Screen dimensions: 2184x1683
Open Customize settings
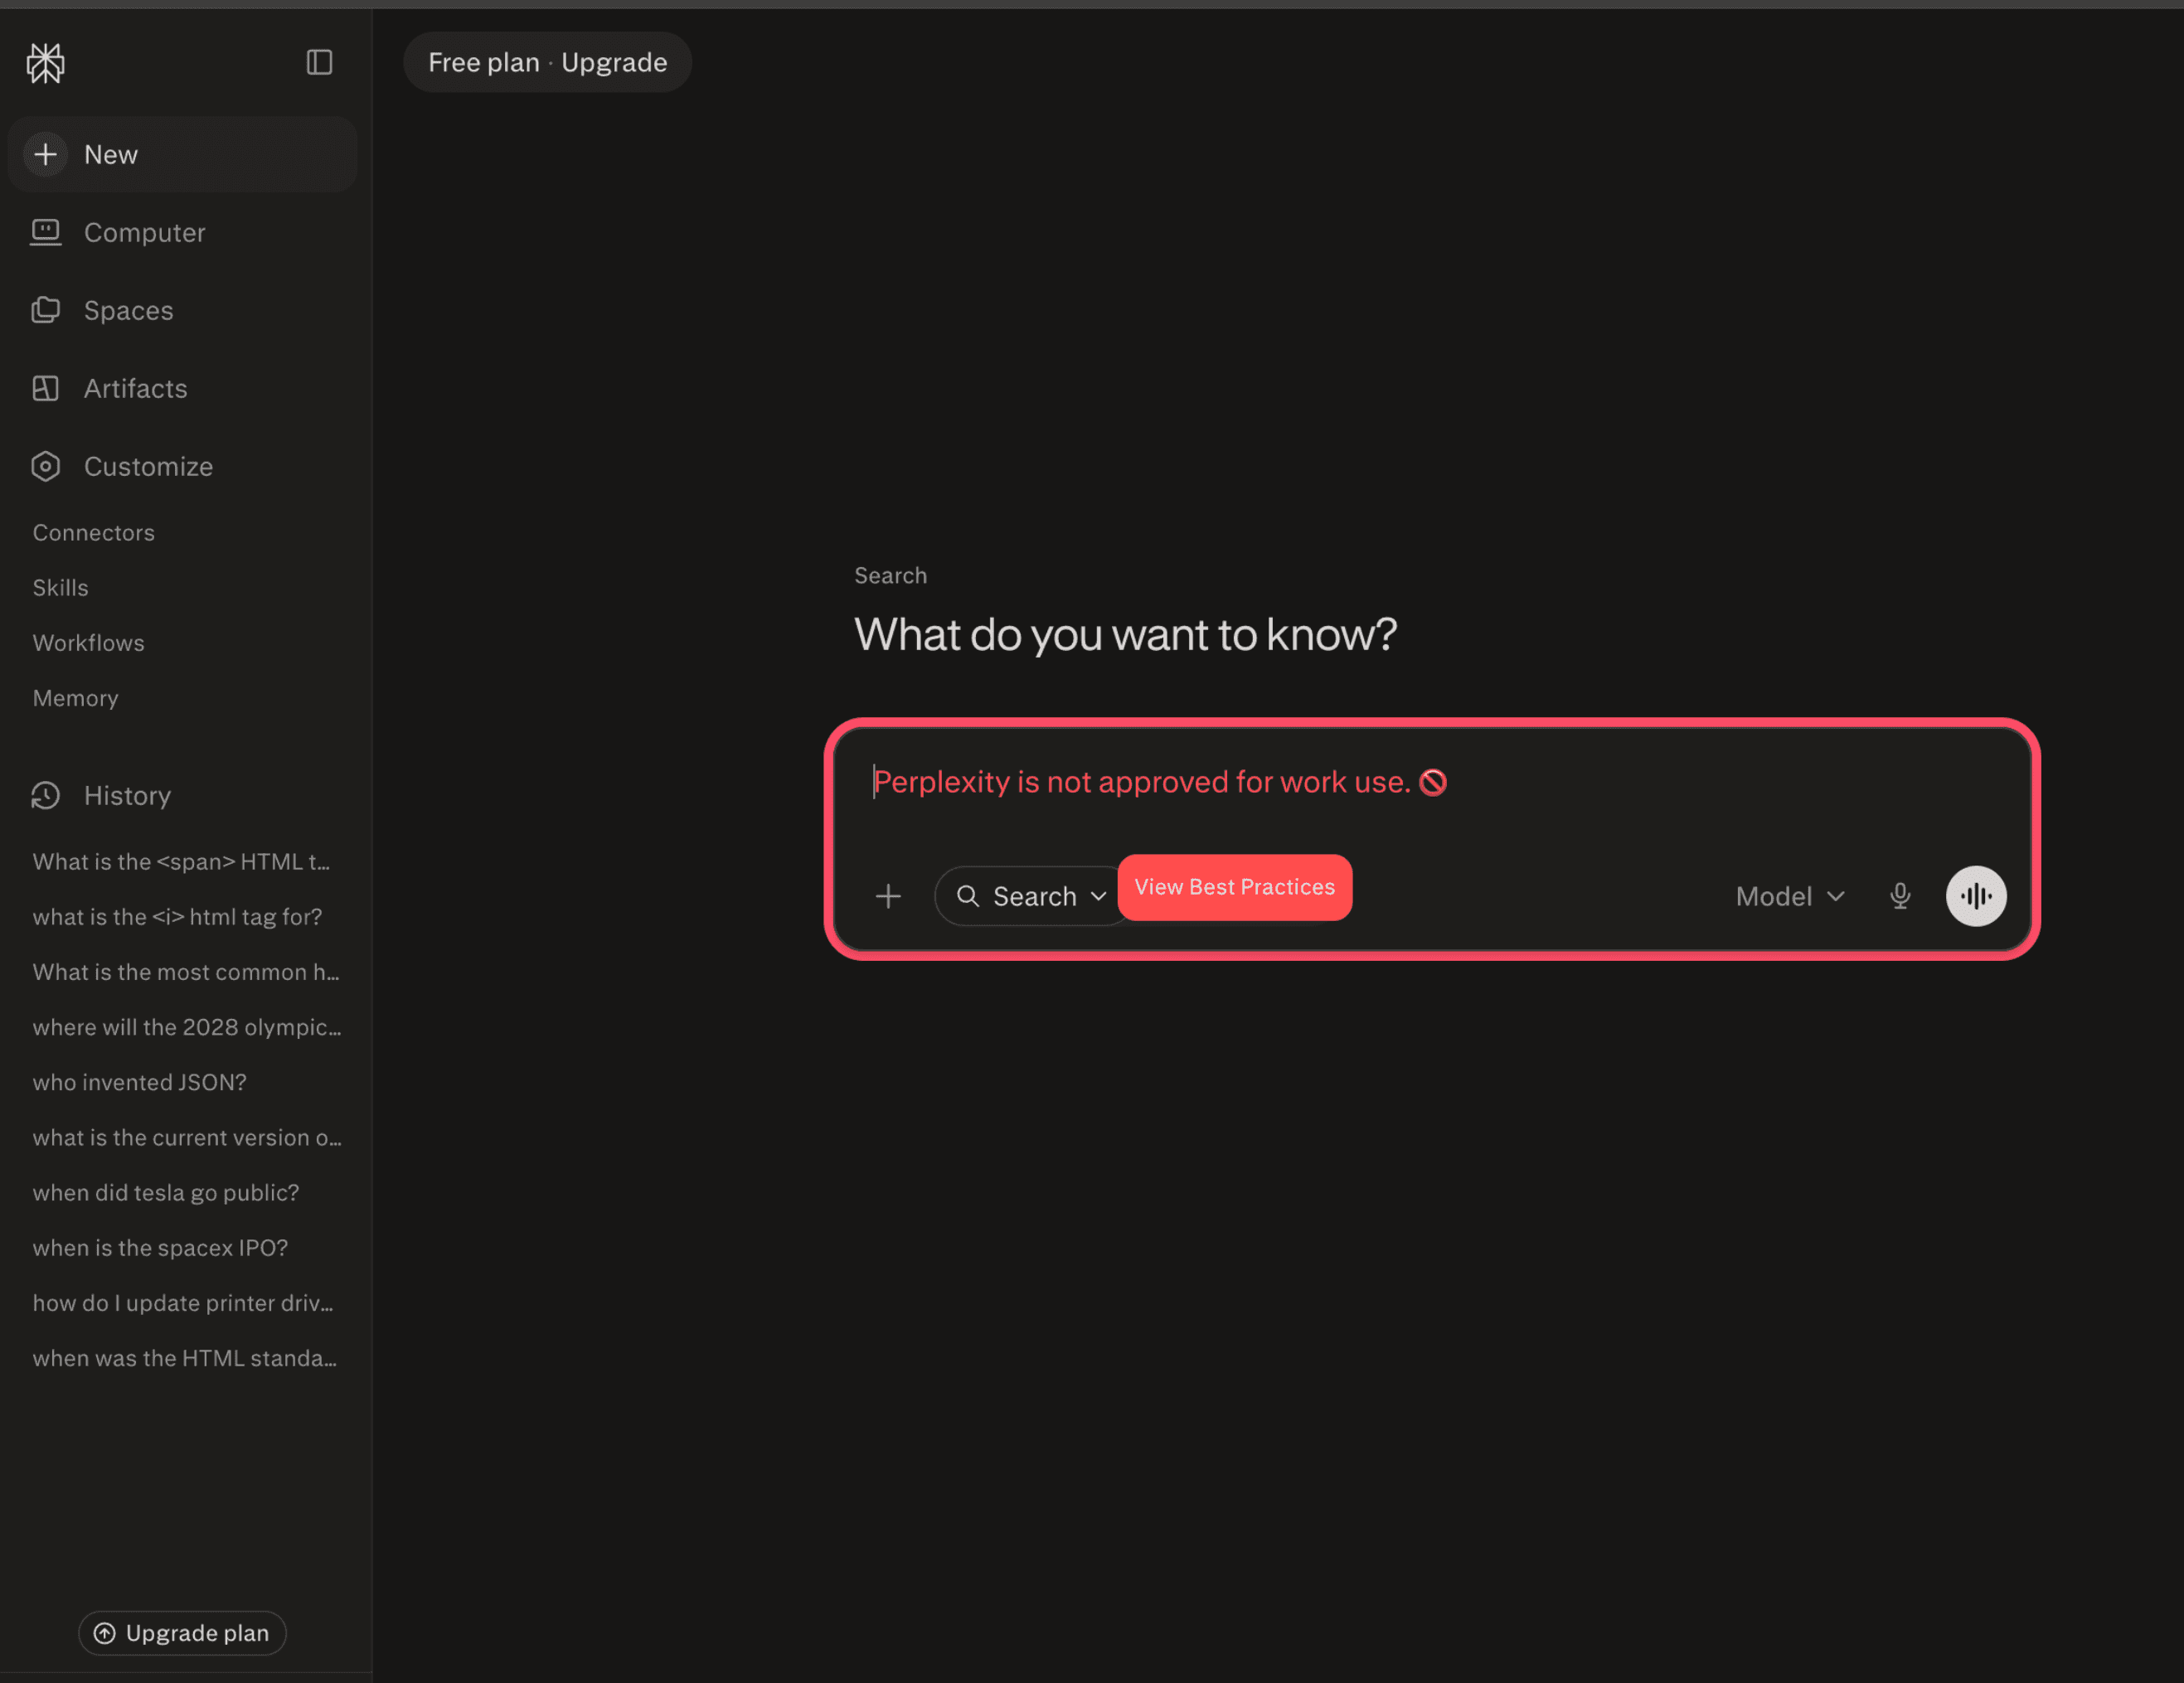click(x=182, y=466)
